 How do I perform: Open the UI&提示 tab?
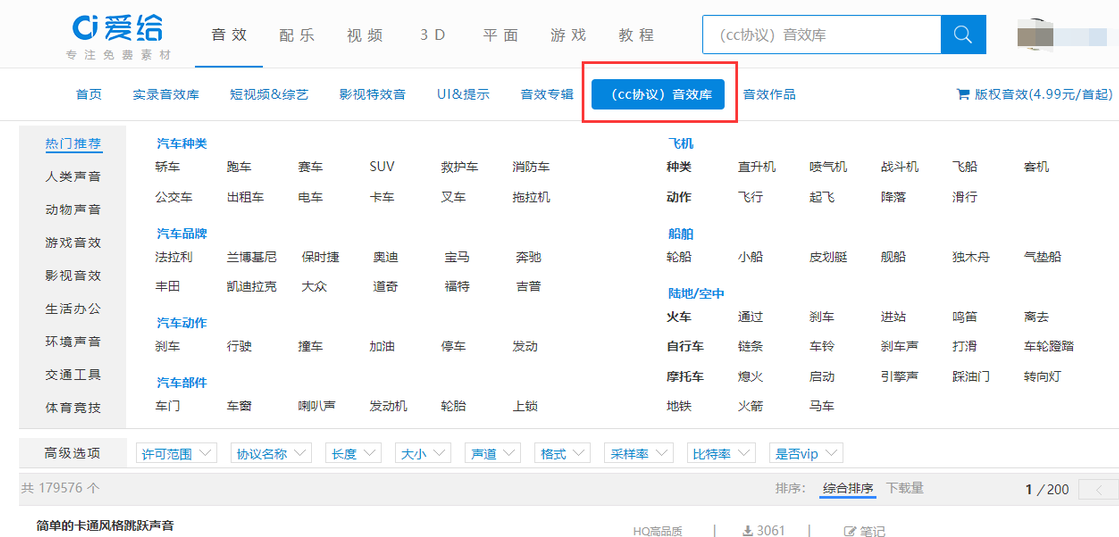coord(463,94)
